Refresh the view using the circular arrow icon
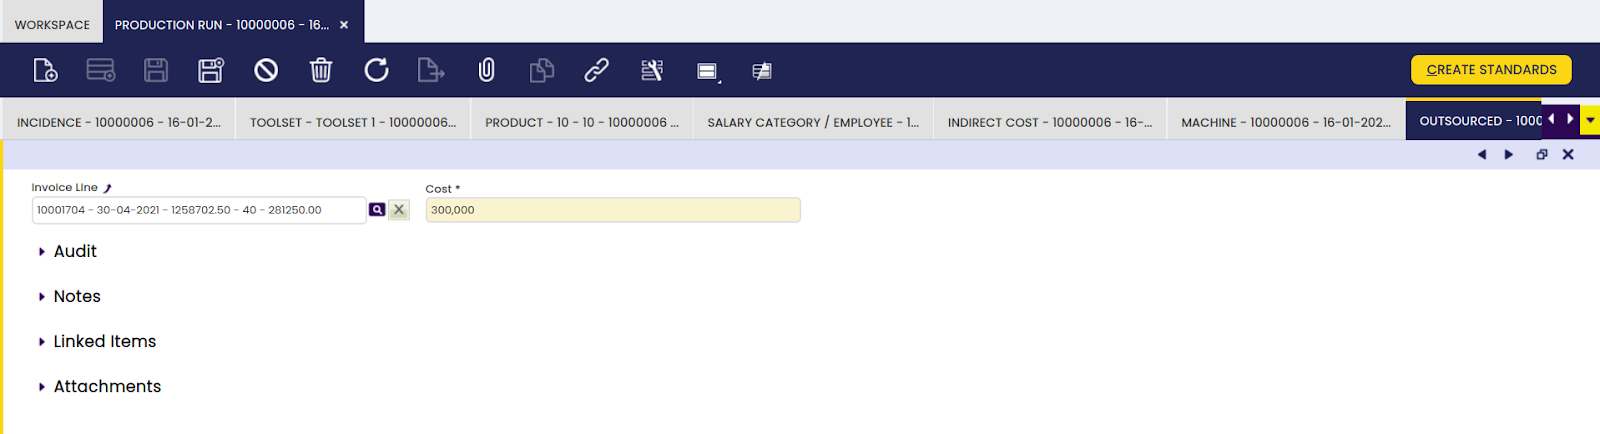This screenshot has width=1600, height=434. tap(376, 70)
